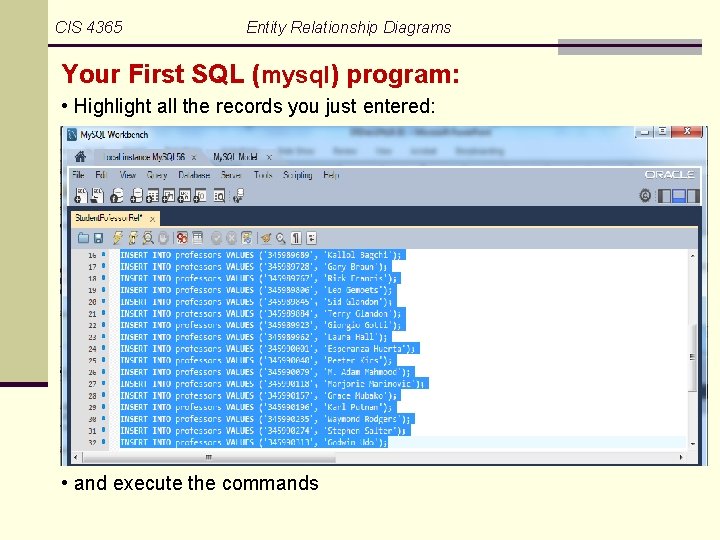The width and height of the screenshot is (720, 540).
Task: Click line 24 containing 'Esperanza Huerta'
Action: click(270, 349)
